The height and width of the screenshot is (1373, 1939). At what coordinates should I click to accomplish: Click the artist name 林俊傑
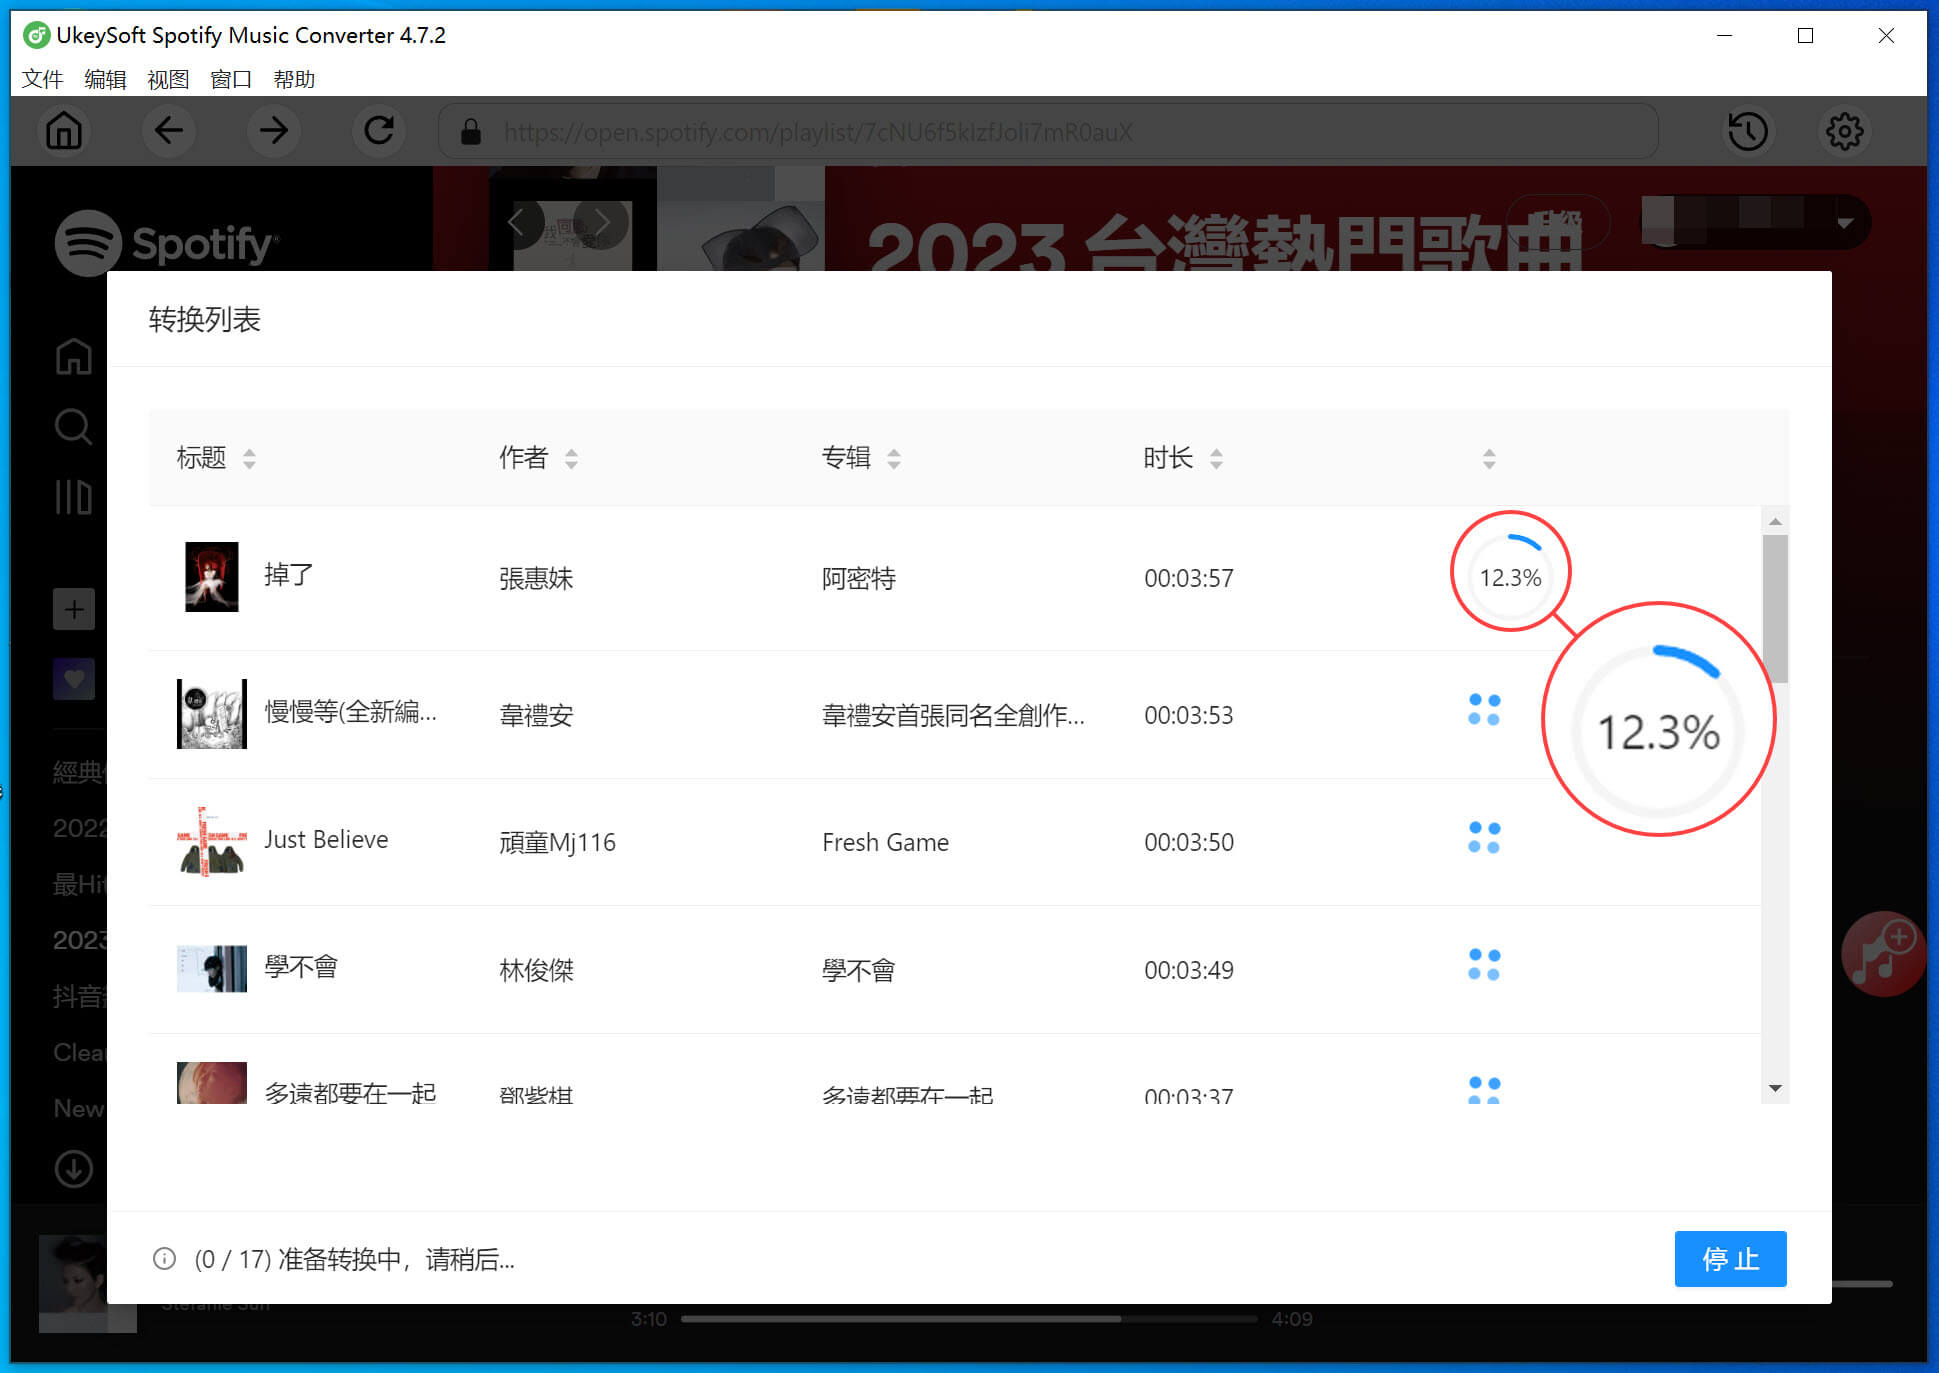(536, 970)
